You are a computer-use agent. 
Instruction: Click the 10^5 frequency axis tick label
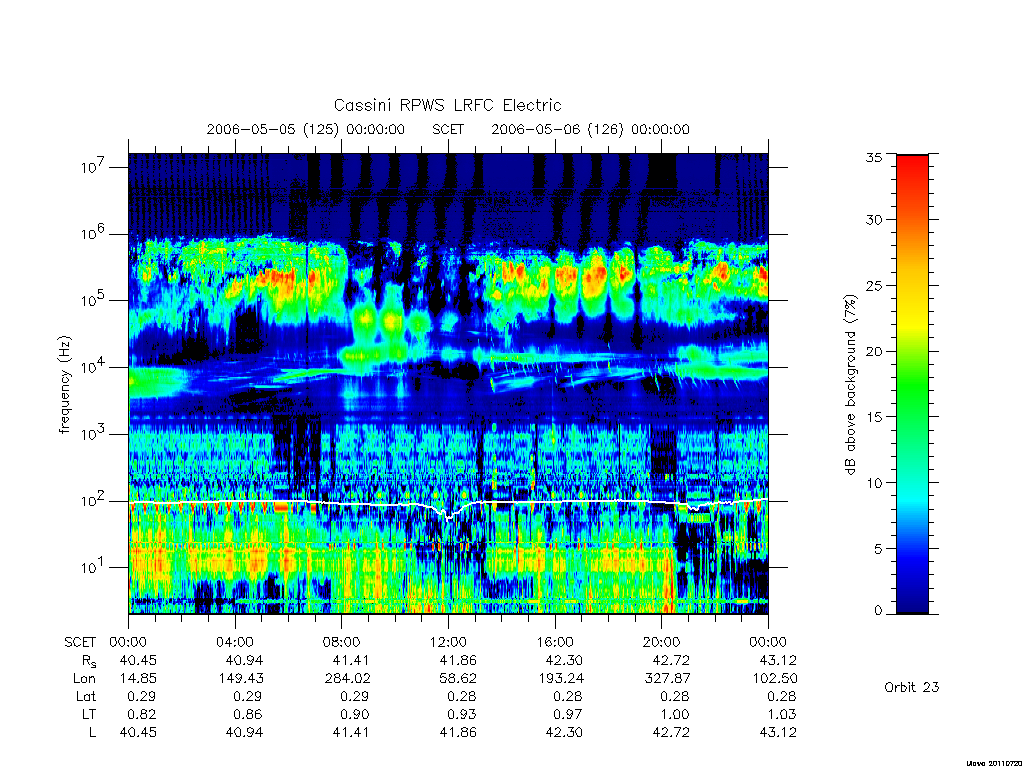click(93, 300)
